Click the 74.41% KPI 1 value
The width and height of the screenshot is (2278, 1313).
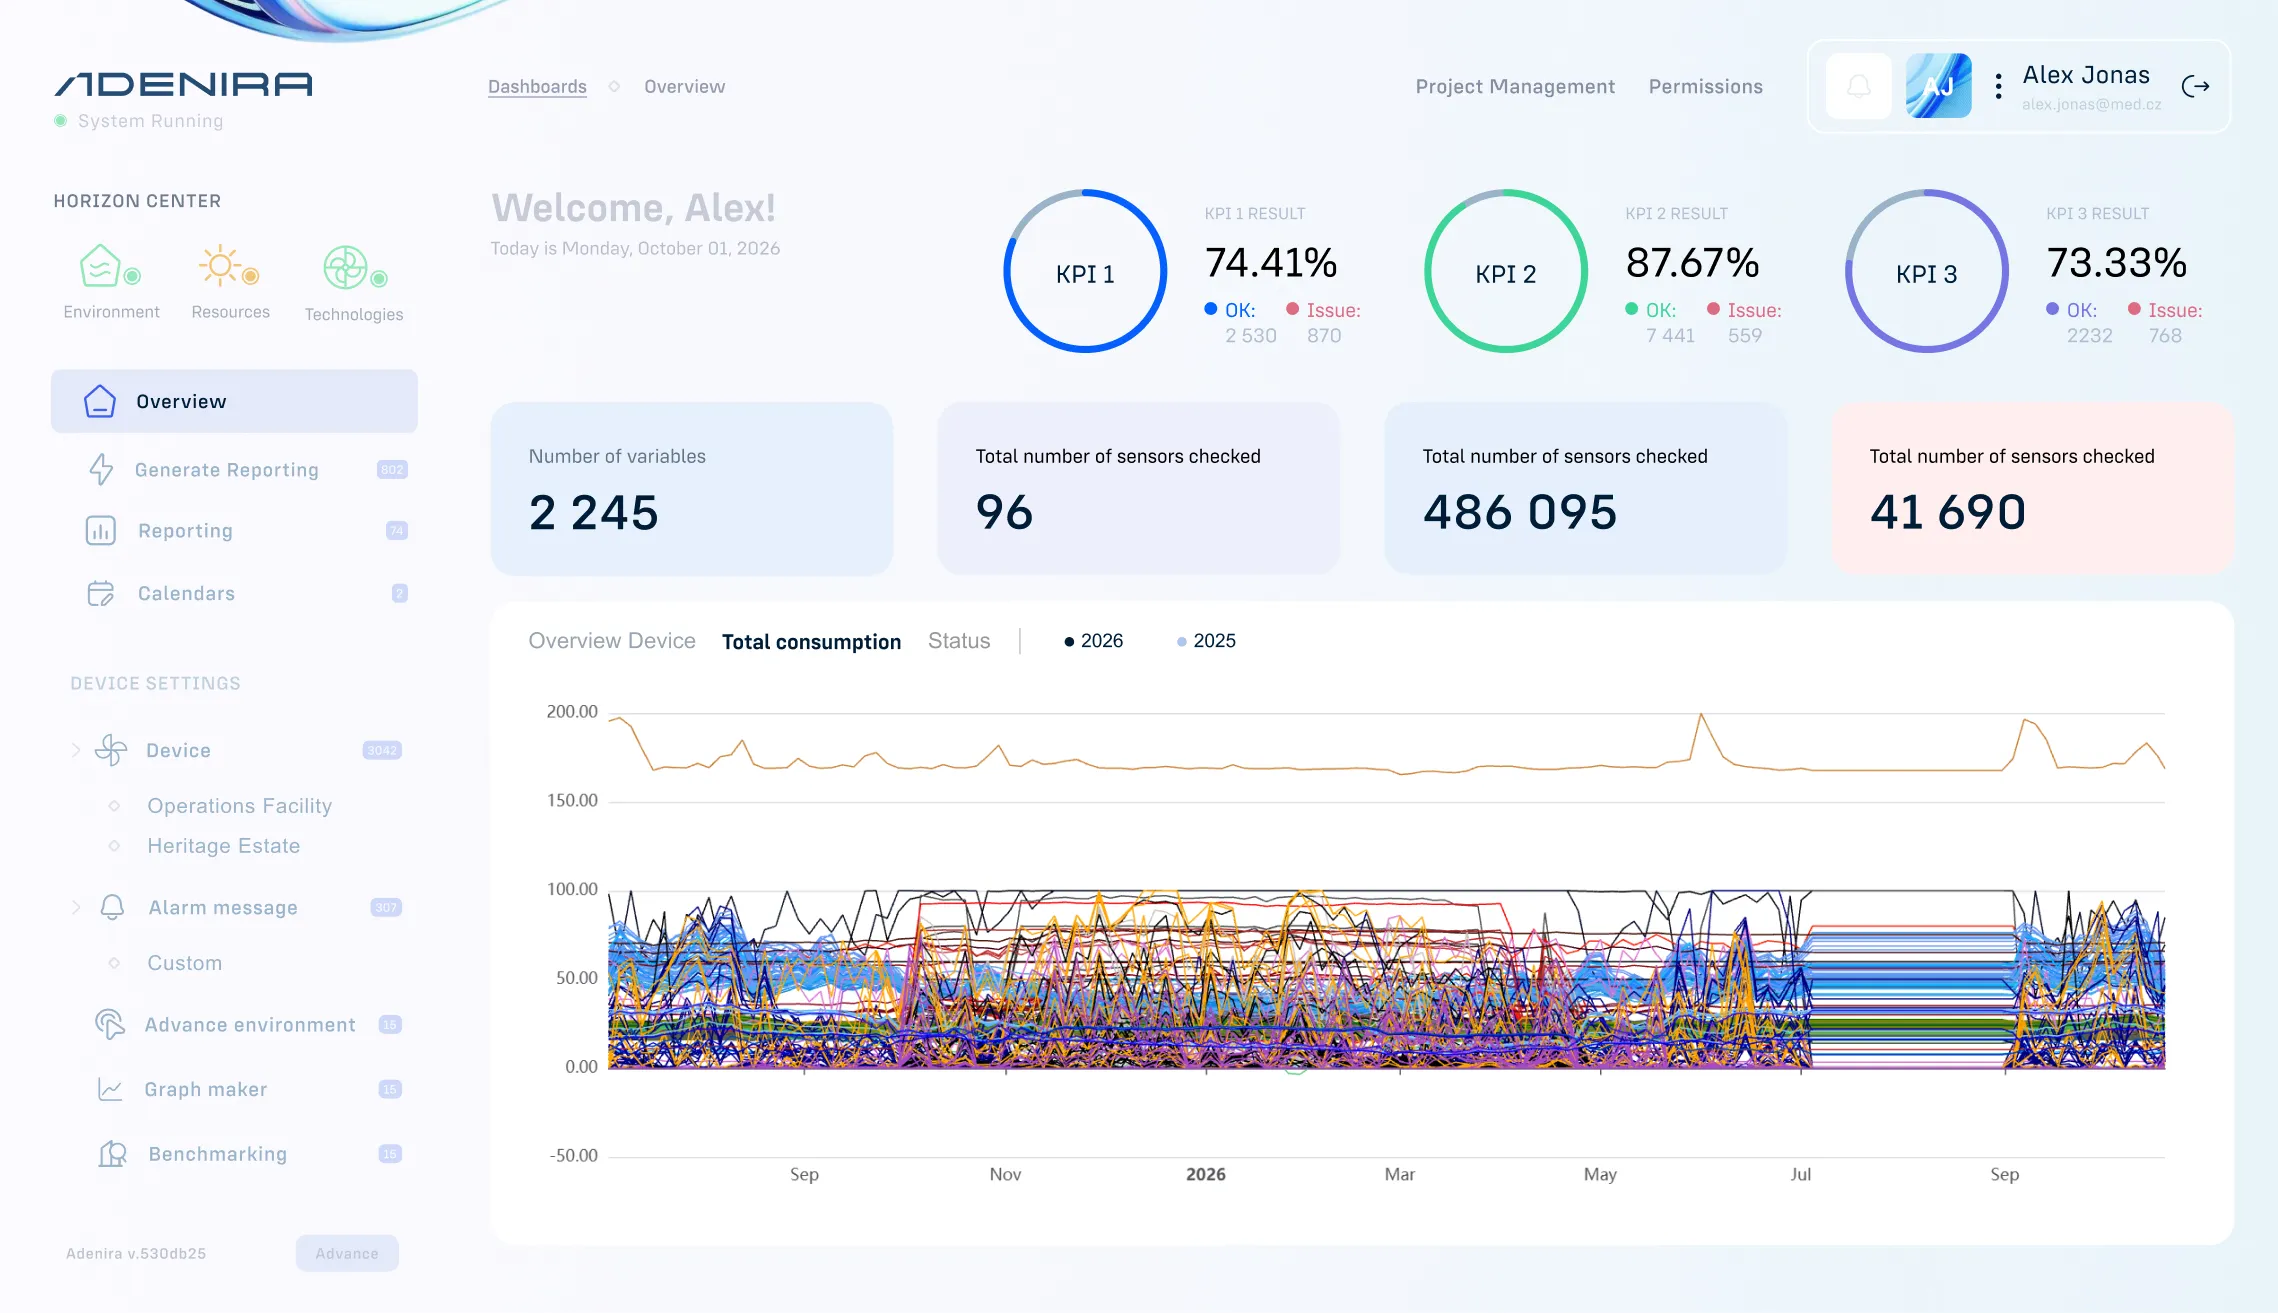pos(1270,263)
